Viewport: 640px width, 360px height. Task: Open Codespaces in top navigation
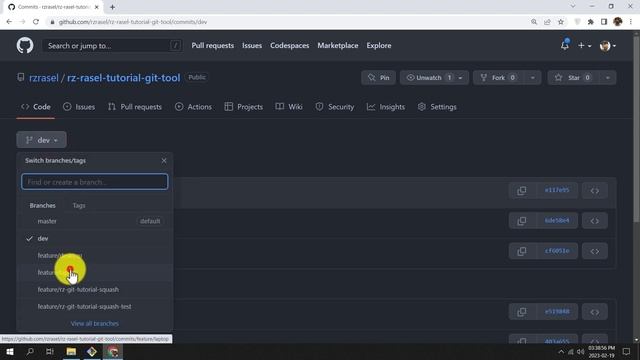tap(289, 46)
